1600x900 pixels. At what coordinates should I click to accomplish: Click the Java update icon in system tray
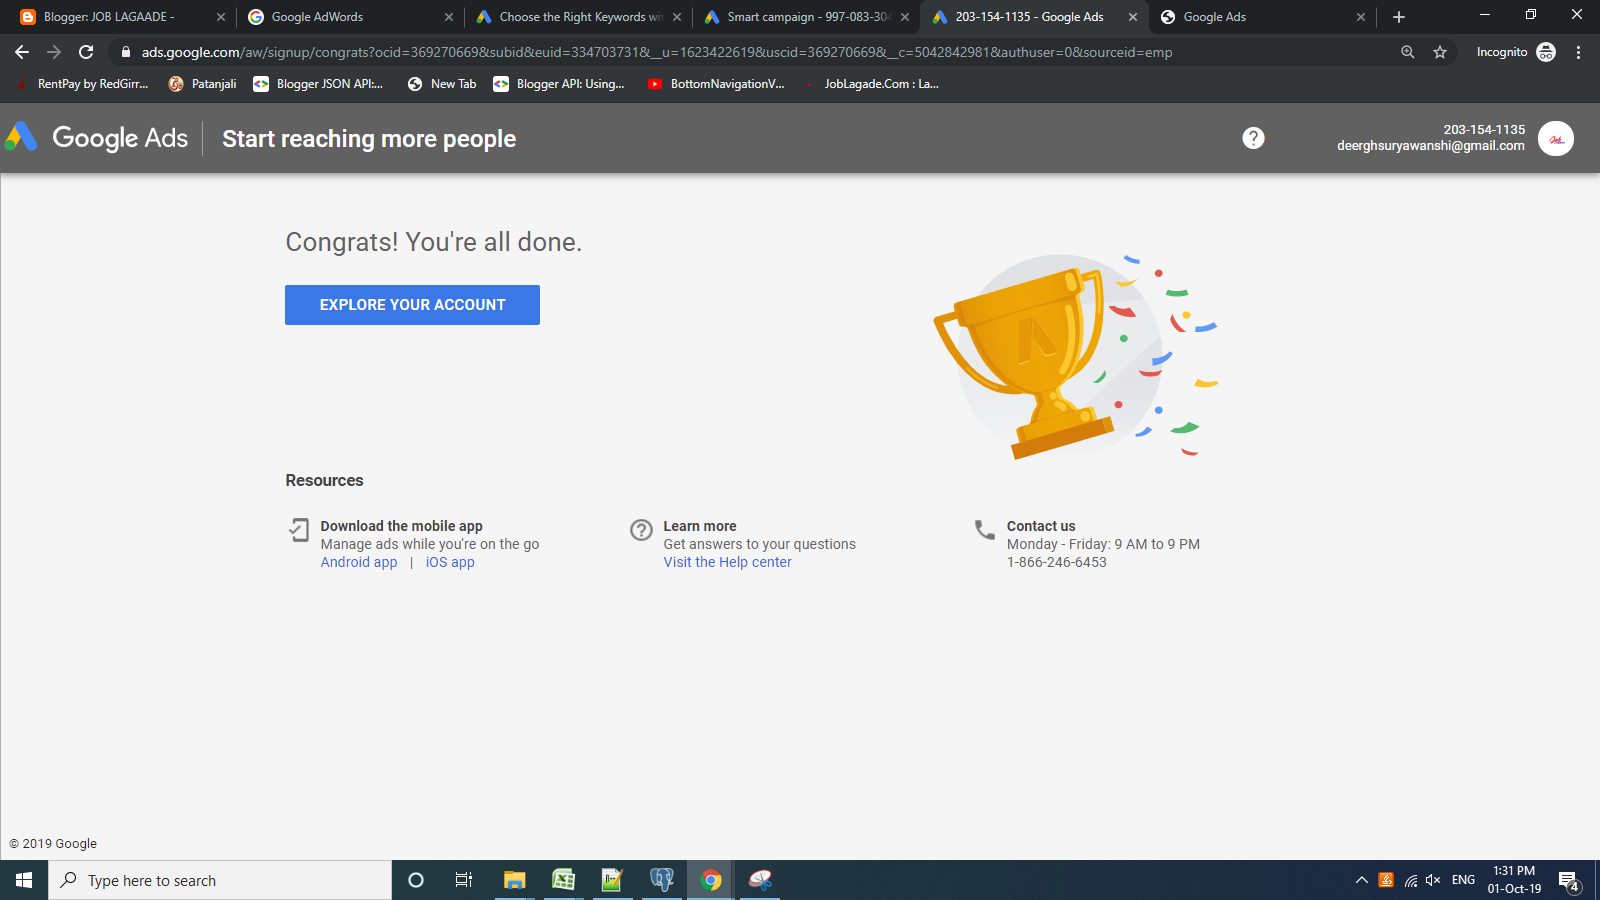click(1386, 880)
